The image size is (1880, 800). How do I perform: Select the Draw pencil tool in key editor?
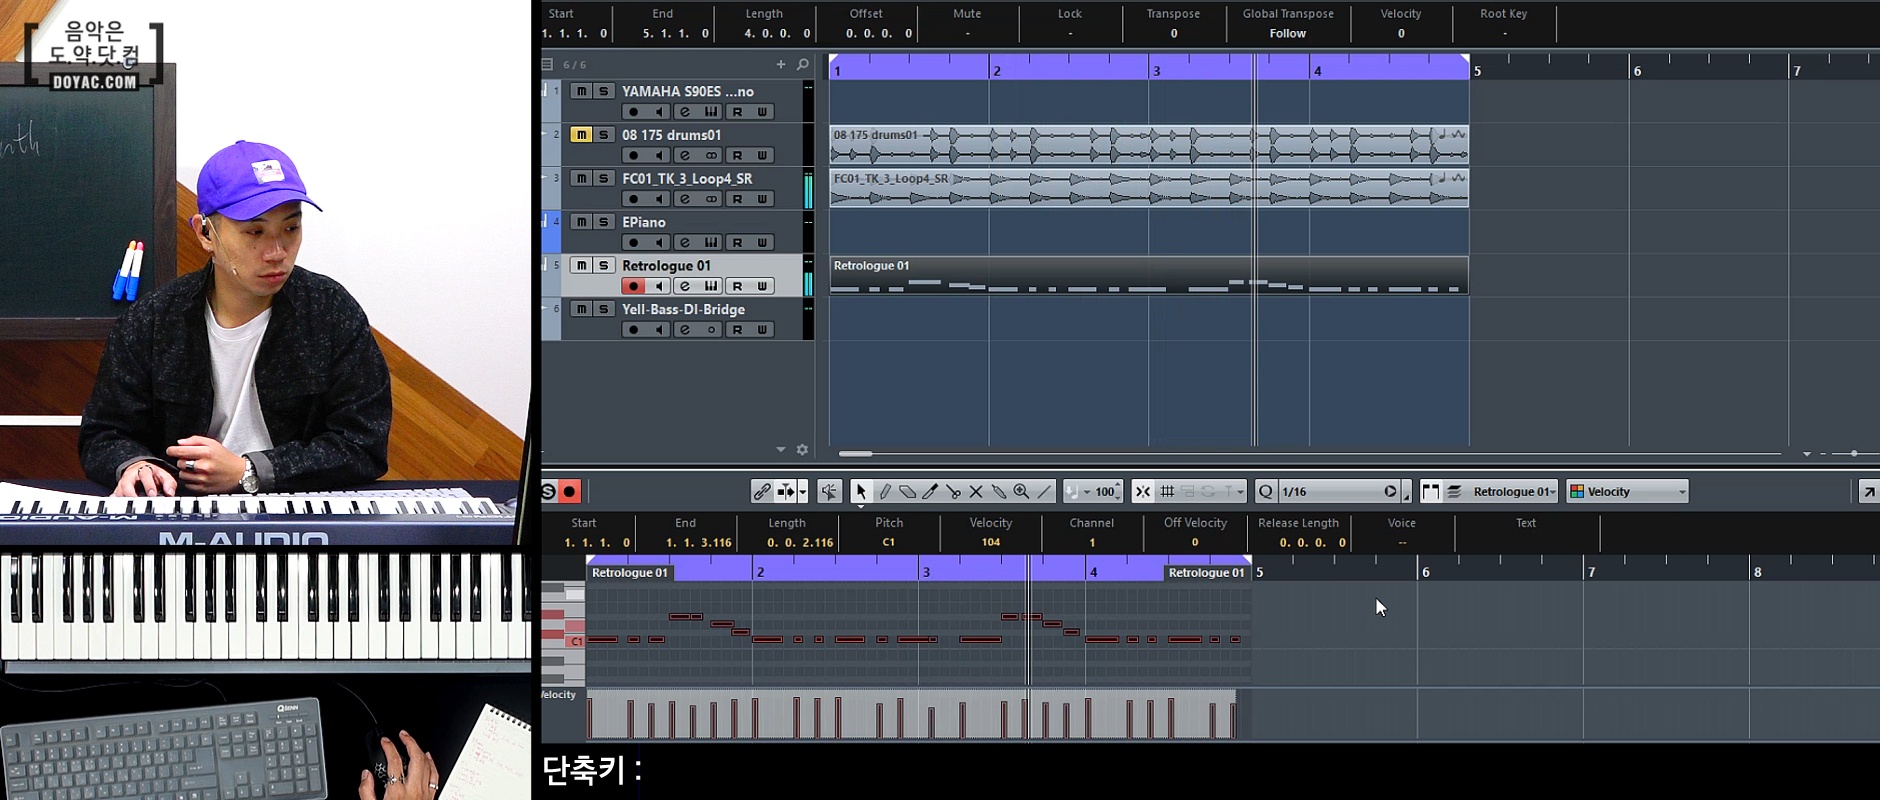click(x=885, y=491)
